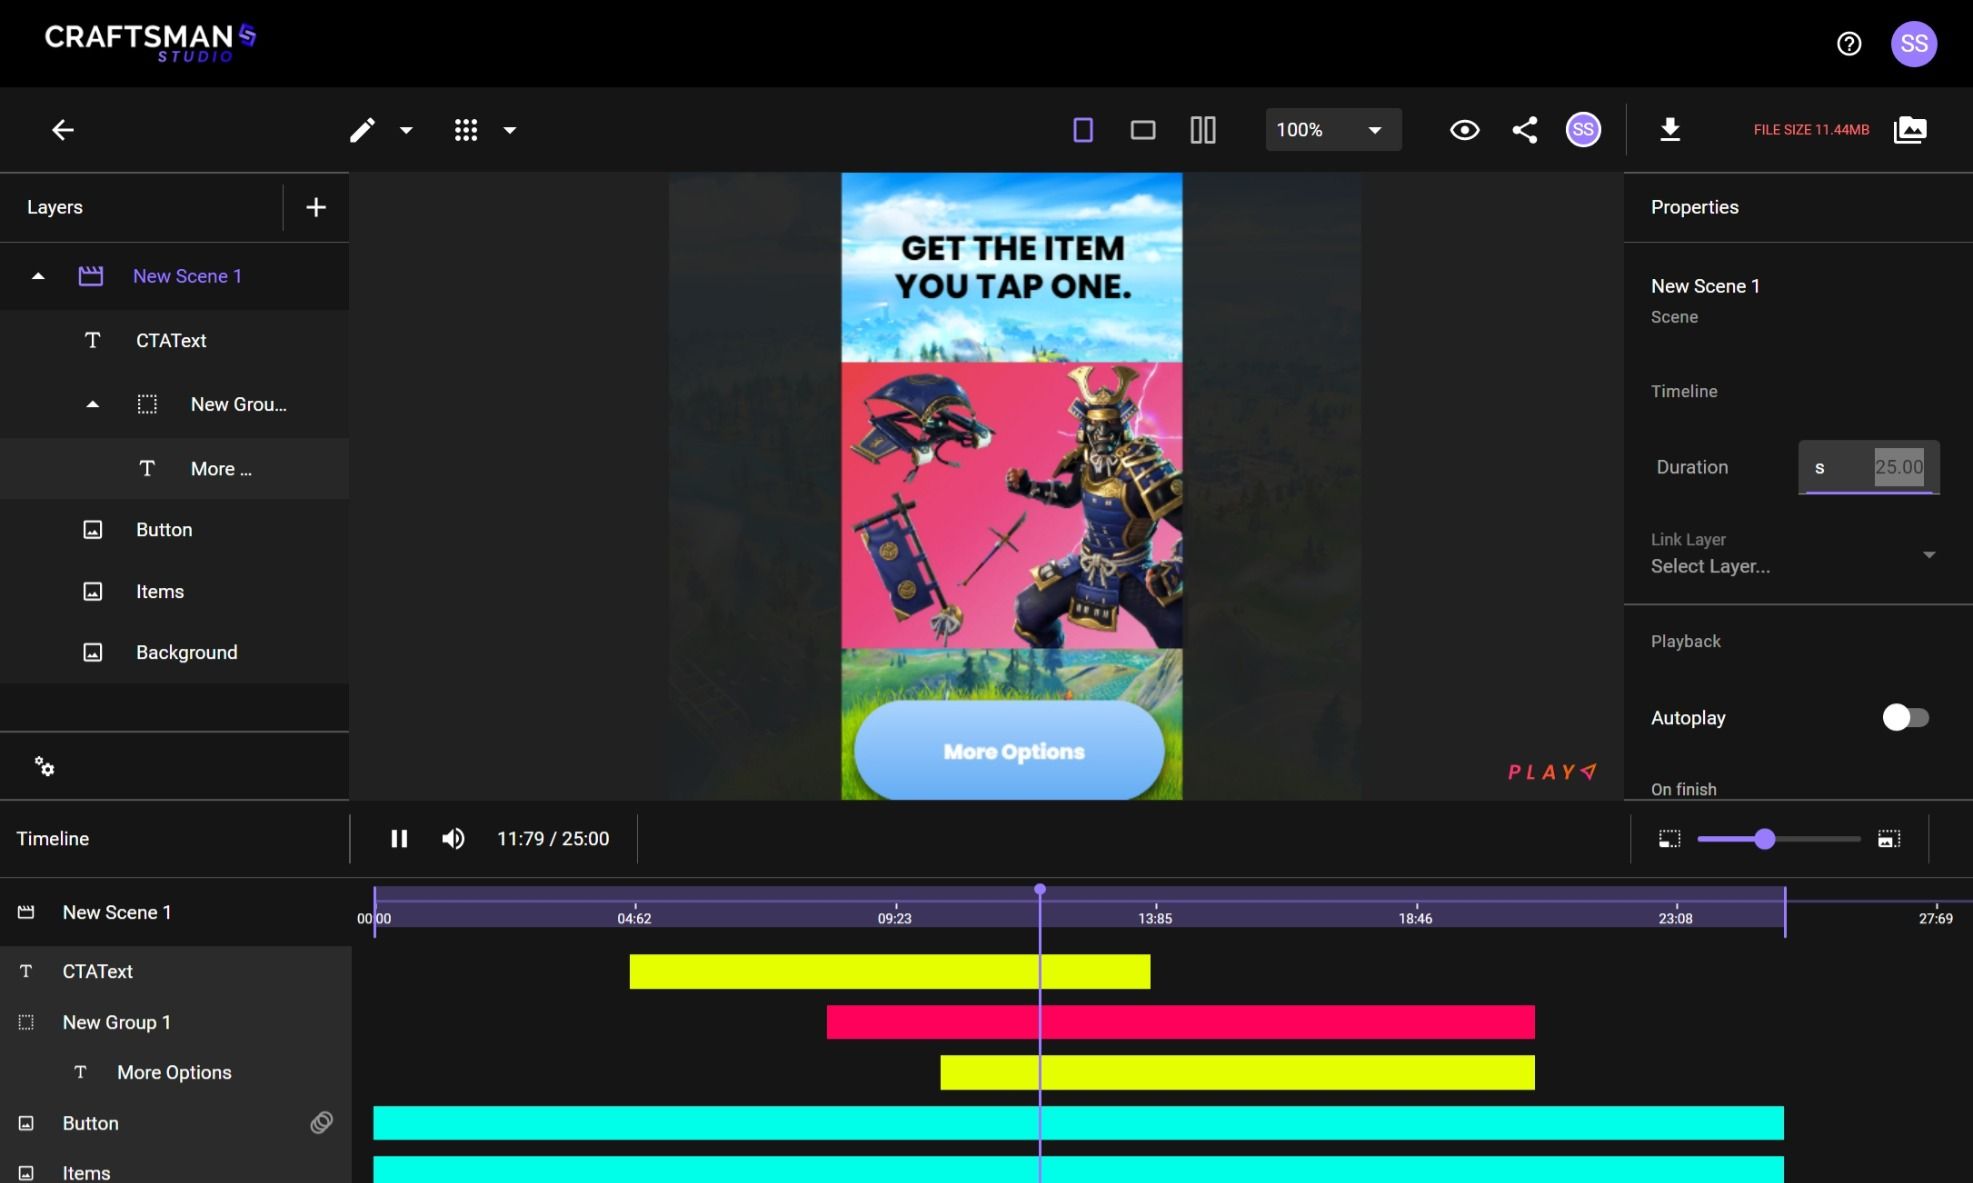Image resolution: width=1973 pixels, height=1183 pixels.
Task: Go back using the back arrow
Action: pyautogui.click(x=63, y=130)
